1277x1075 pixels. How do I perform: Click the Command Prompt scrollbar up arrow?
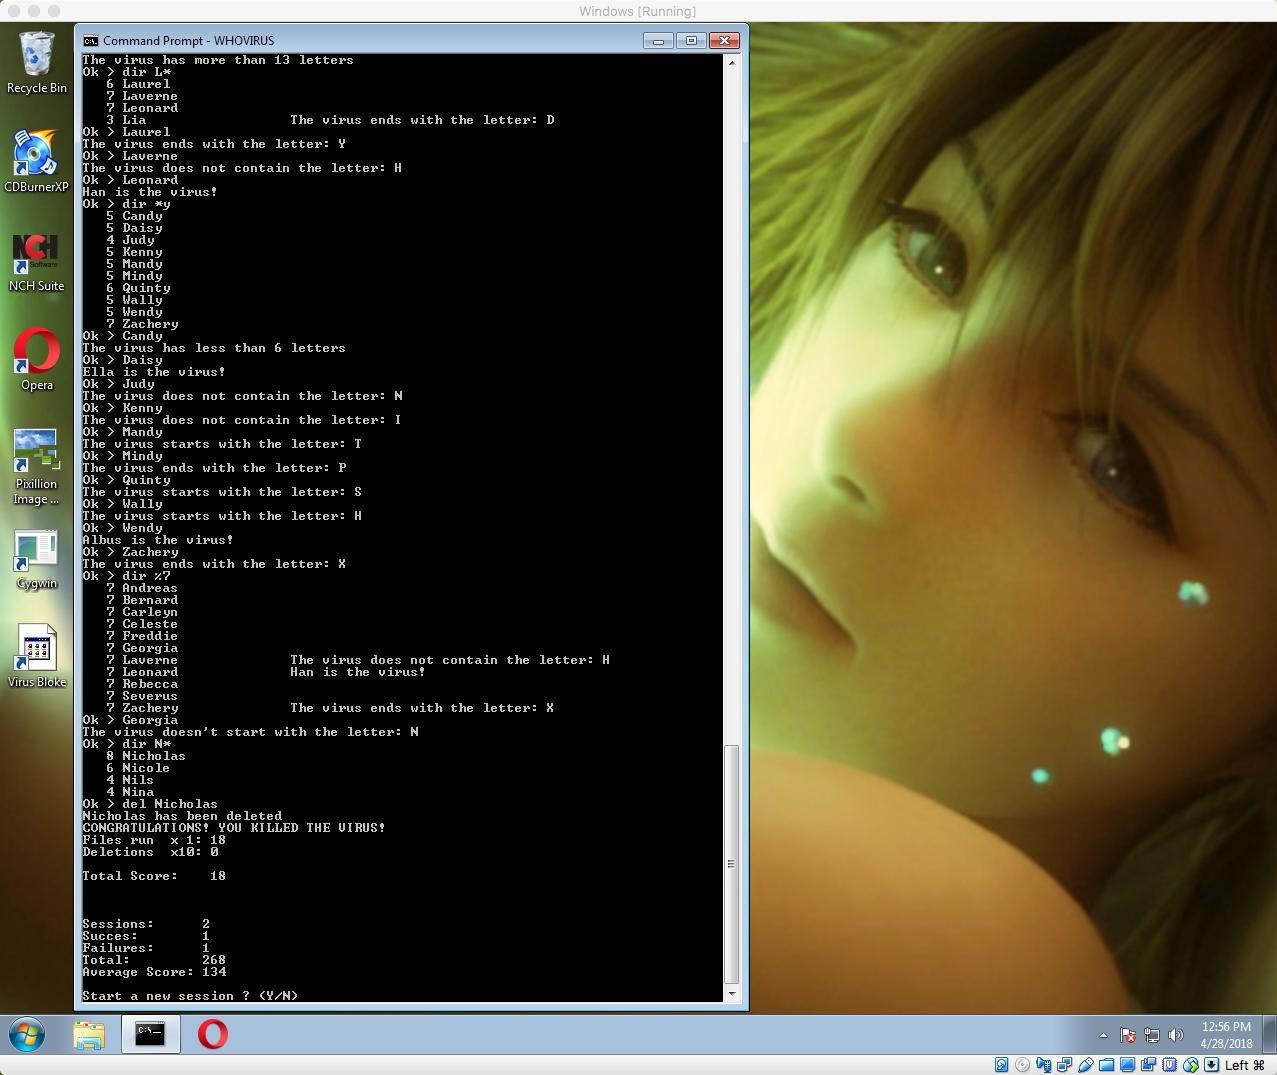(731, 63)
